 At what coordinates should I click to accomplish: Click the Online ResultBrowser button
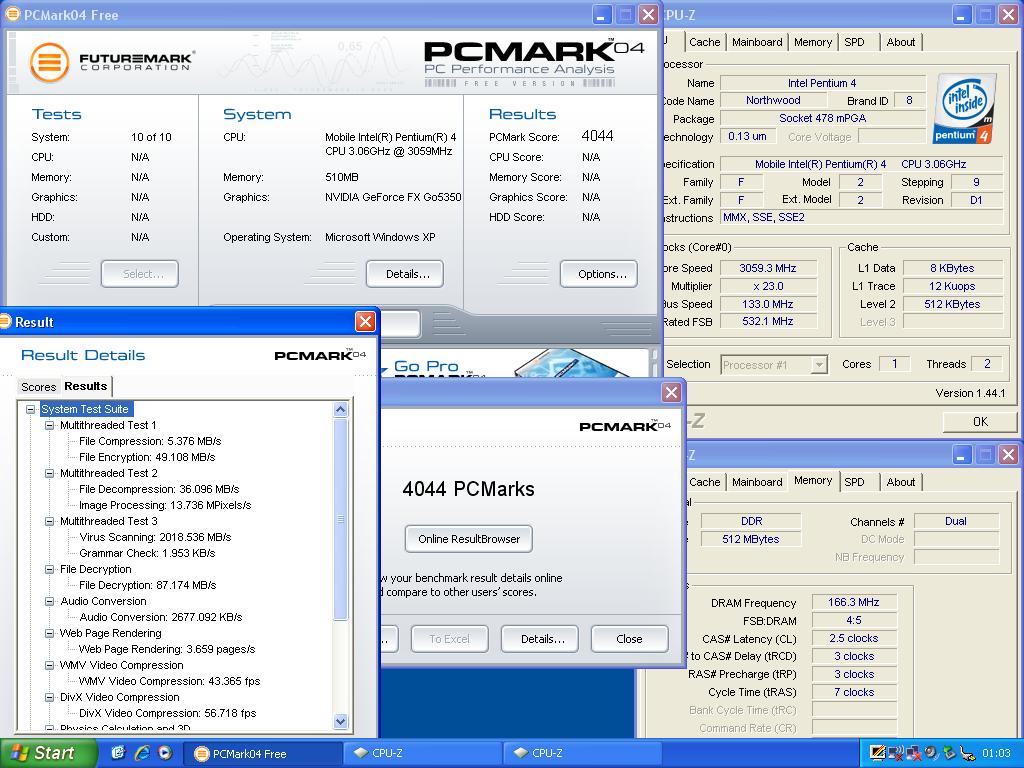tap(469, 539)
